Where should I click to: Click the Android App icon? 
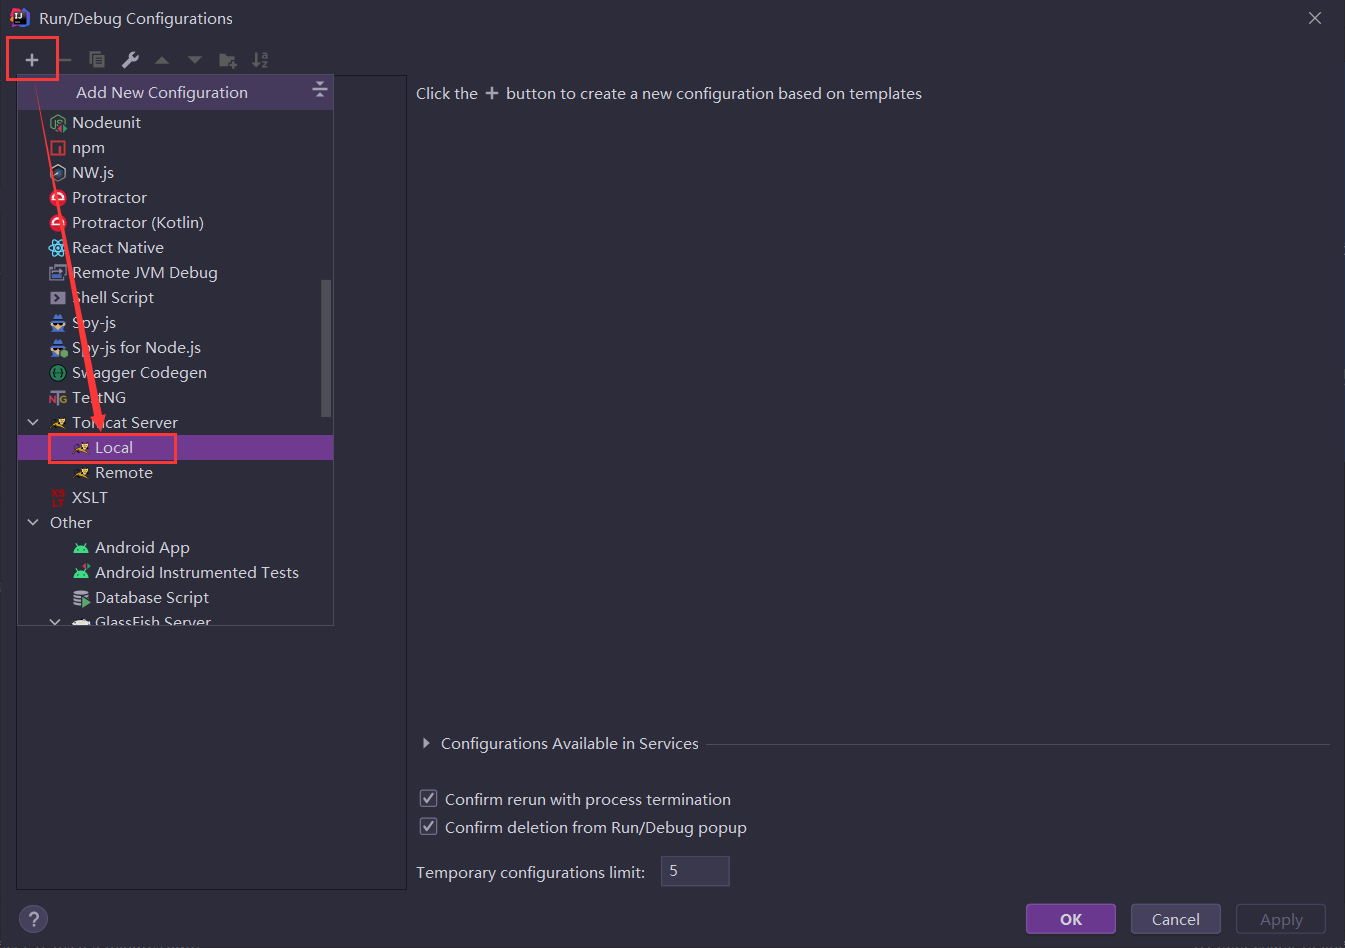coord(81,548)
